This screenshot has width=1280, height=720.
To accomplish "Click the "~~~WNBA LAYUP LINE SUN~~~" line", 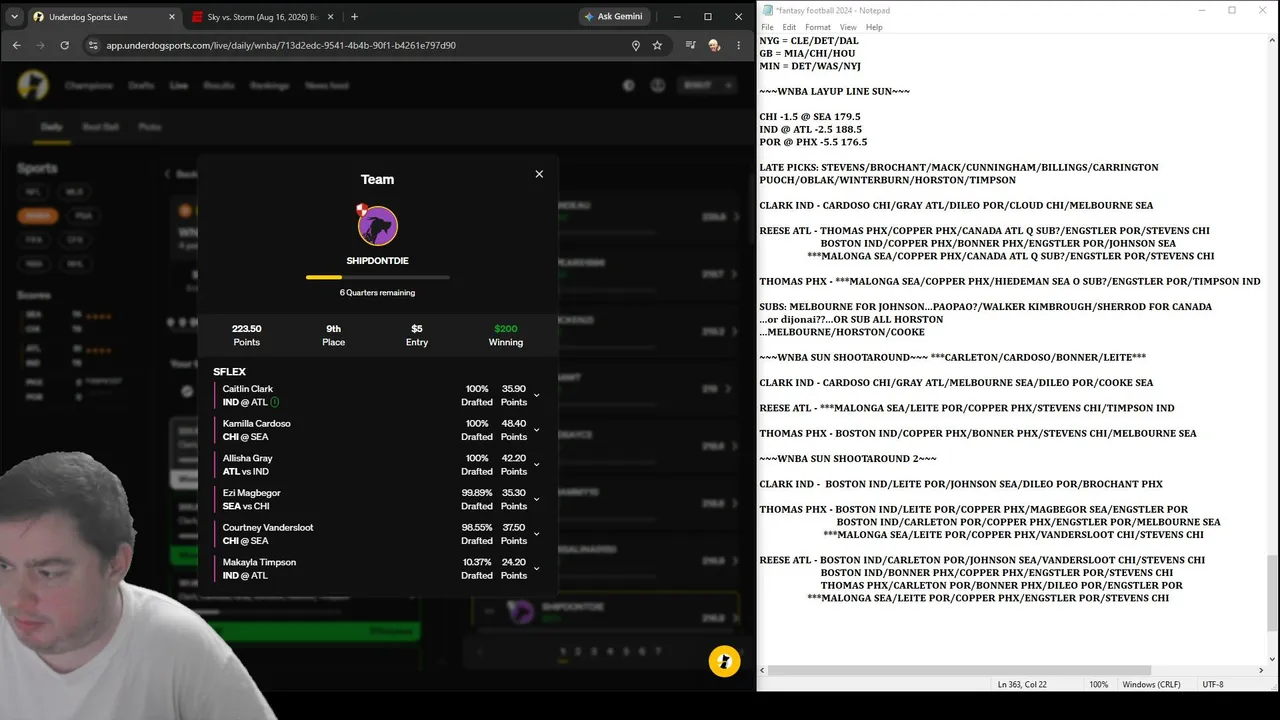I will coord(834,91).
